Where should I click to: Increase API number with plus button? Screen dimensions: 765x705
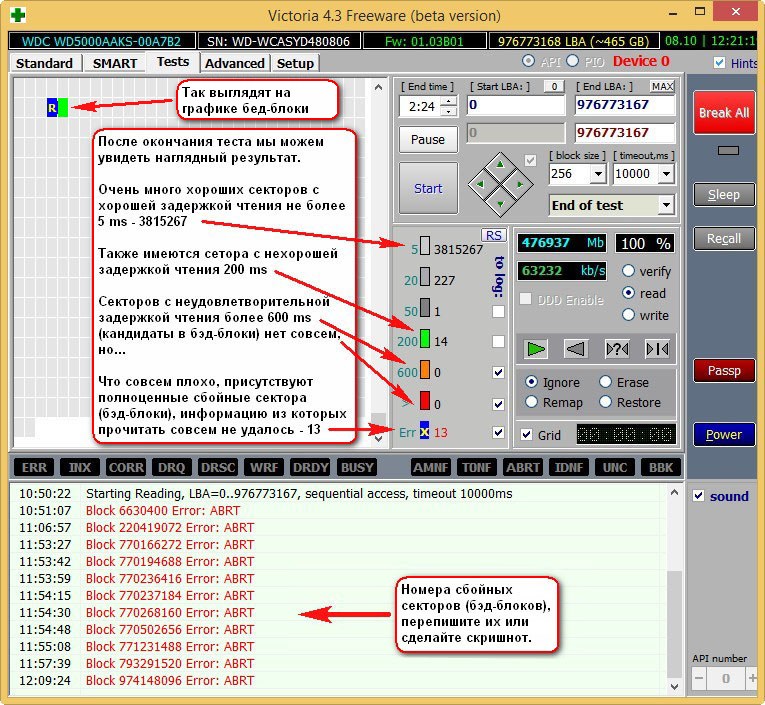752,678
